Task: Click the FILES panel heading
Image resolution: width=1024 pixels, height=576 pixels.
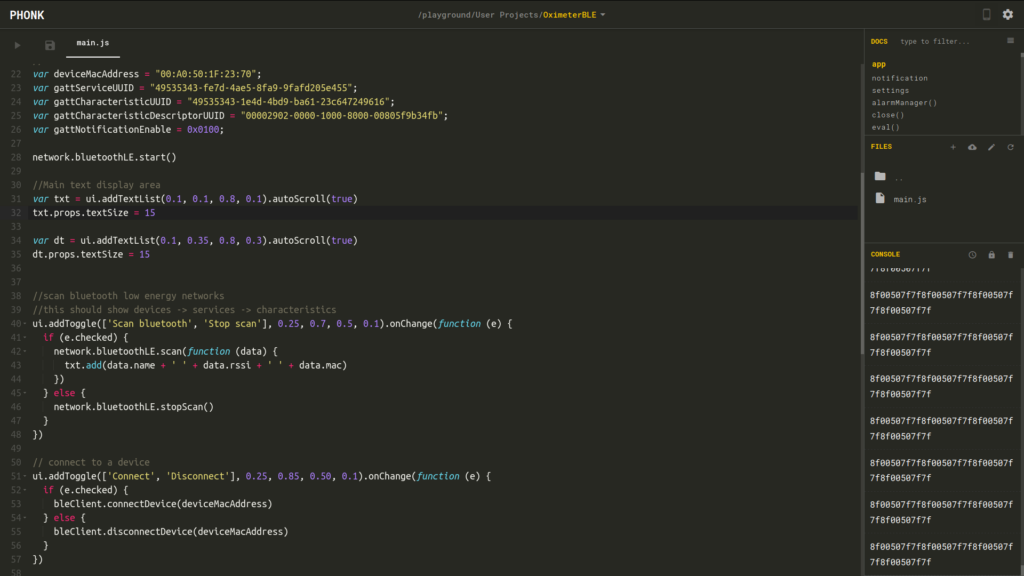Action: tap(881, 147)
